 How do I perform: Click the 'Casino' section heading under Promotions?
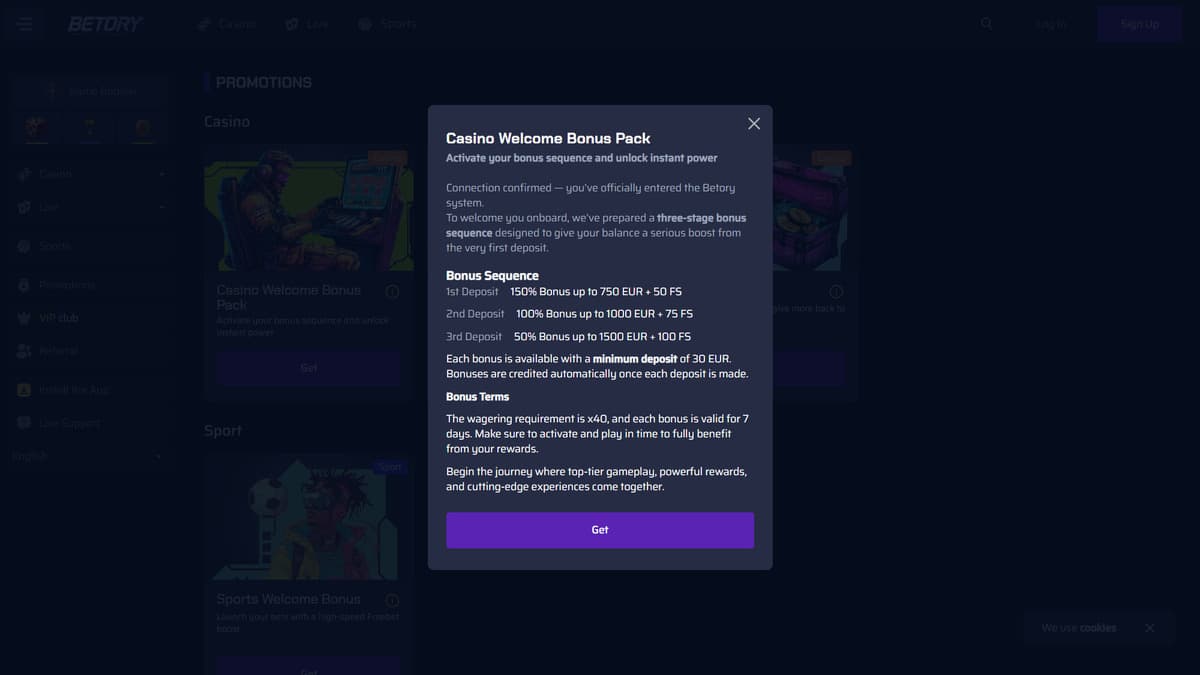[227, 121]
